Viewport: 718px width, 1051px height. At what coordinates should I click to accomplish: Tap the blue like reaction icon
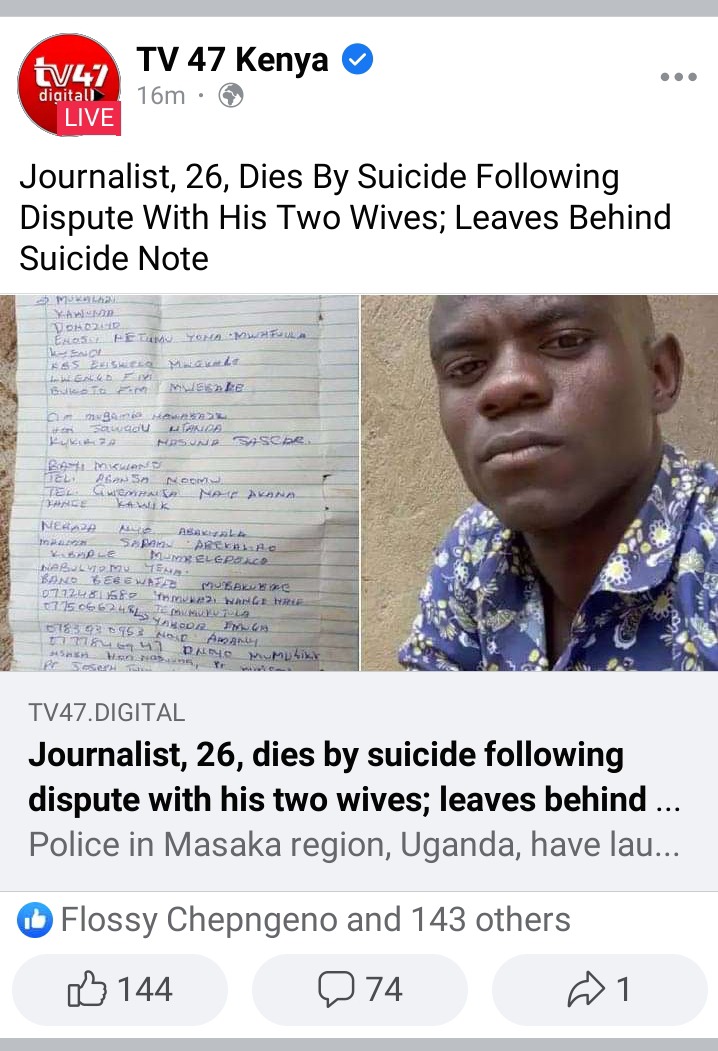[x=35, y=920]
